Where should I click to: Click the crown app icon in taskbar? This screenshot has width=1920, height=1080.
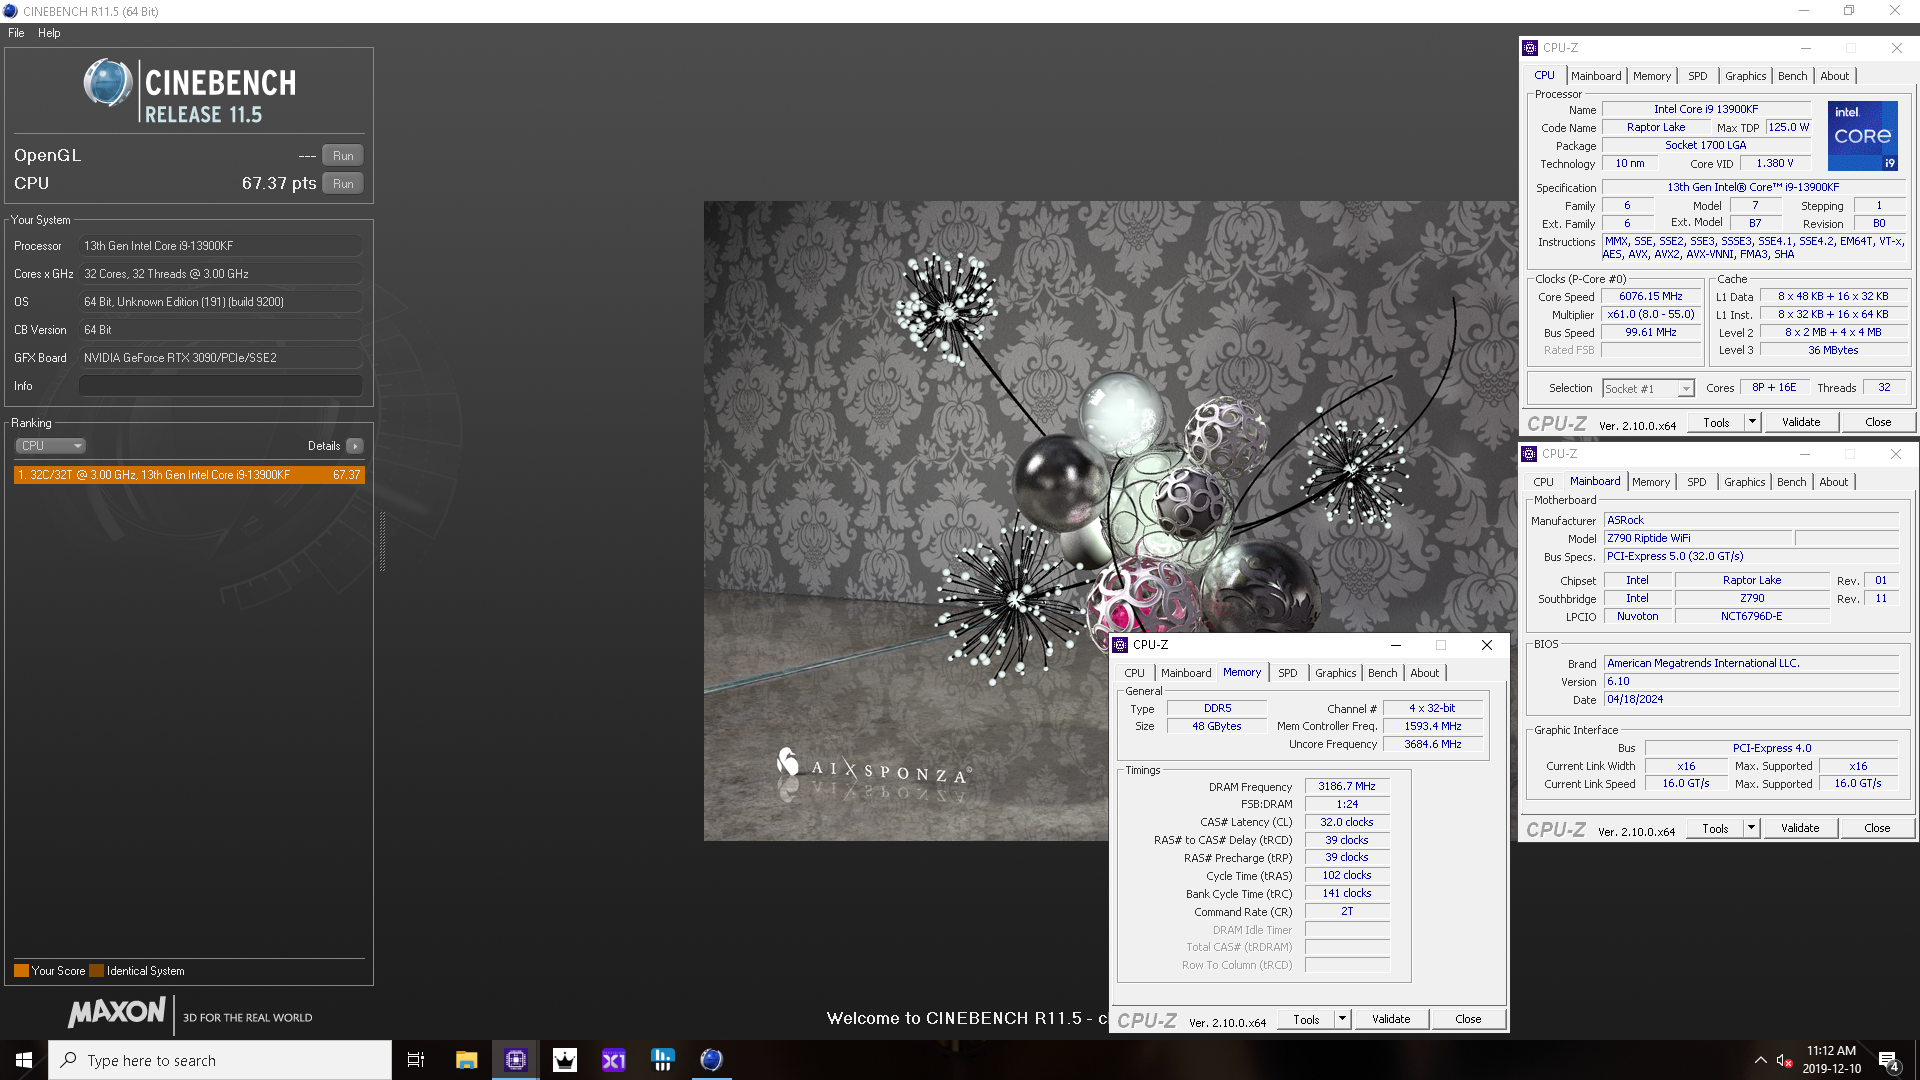pyautogui.click(x=564, y=1060)
